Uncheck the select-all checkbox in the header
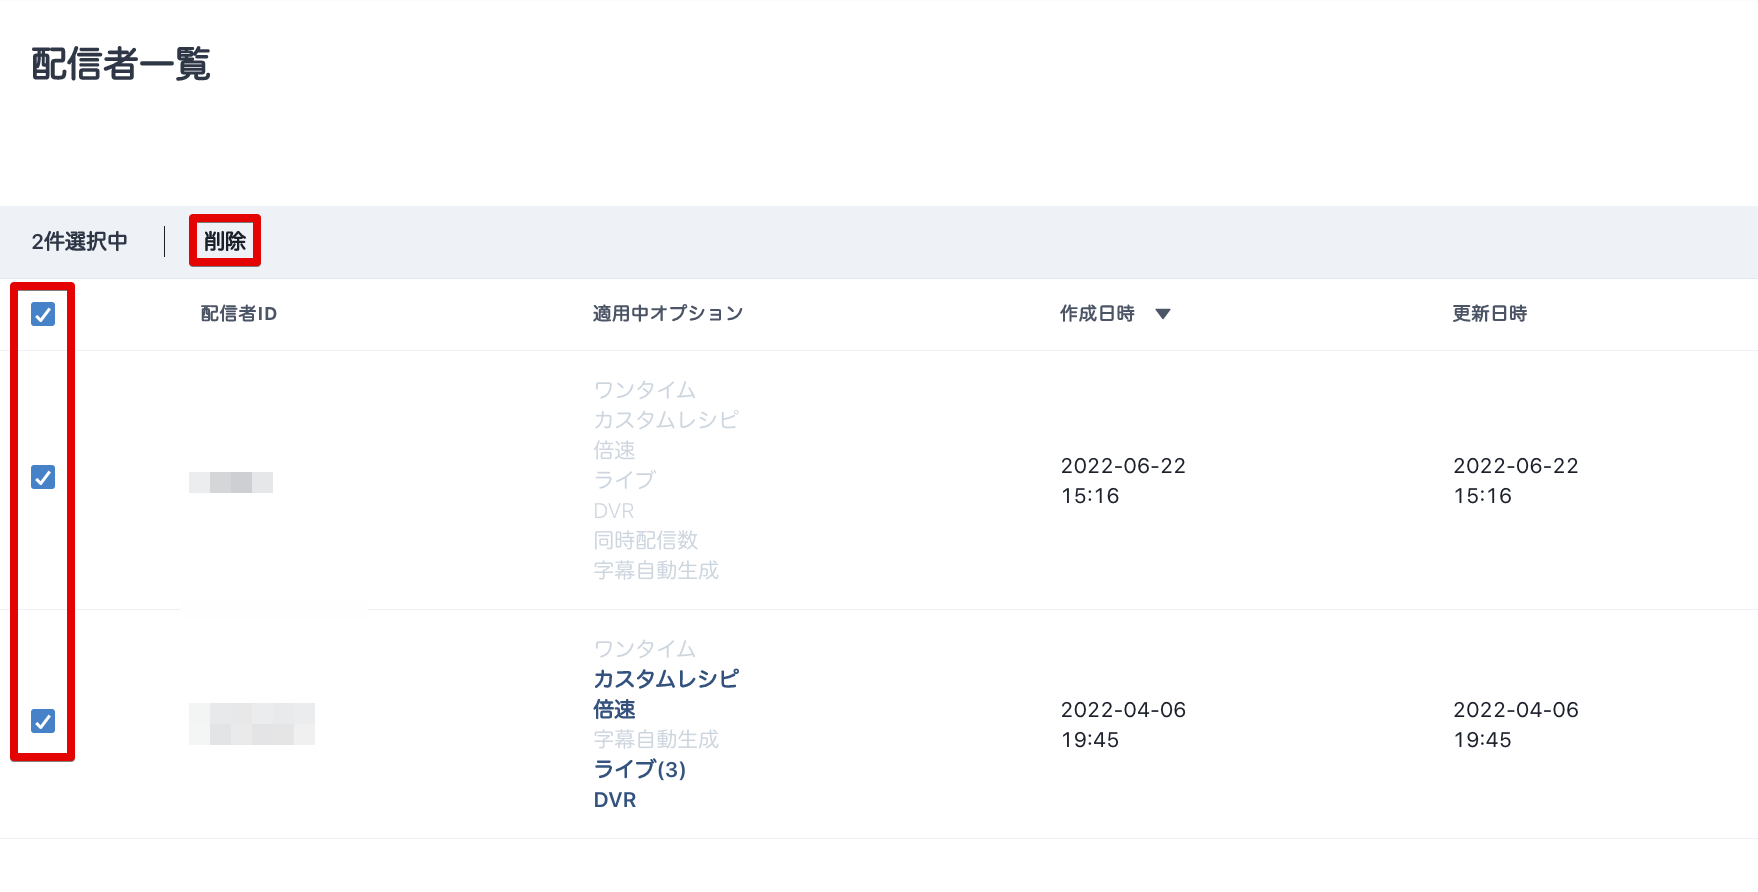 [42, 315]
